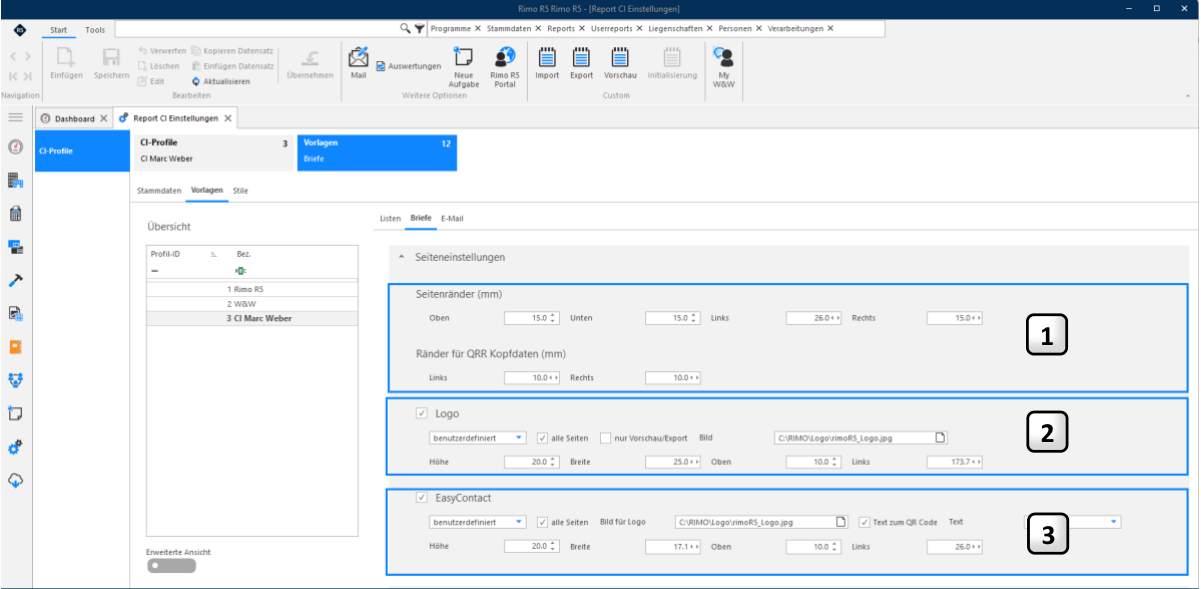Click the hammer icon in left sidebar
The image size is (1201, 589).
click(16, 280)
